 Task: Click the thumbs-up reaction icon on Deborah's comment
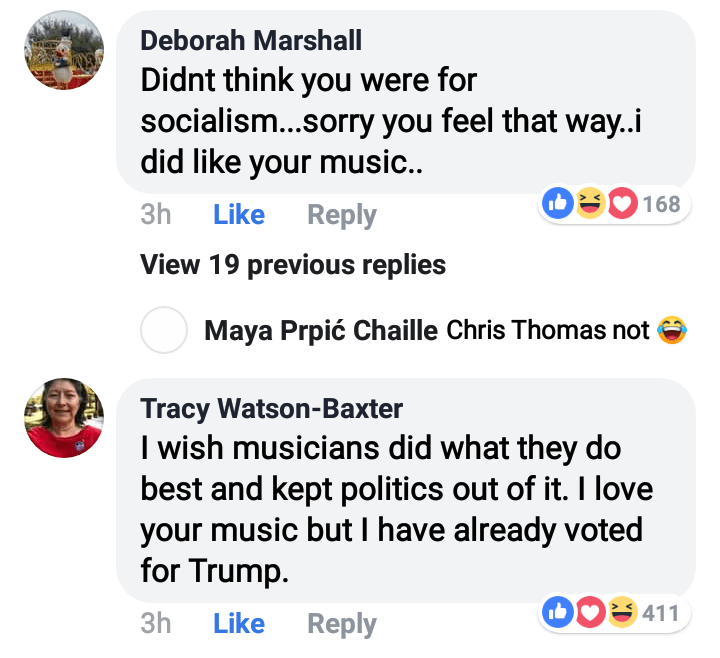pos(557,205)
